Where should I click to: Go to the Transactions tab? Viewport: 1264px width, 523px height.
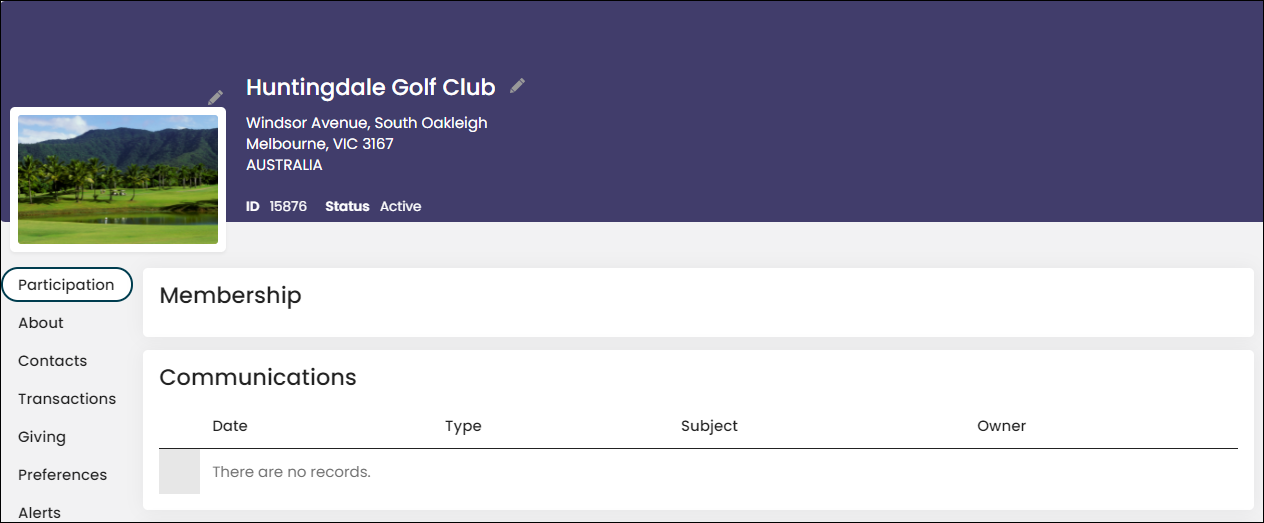tap(67, 399)
